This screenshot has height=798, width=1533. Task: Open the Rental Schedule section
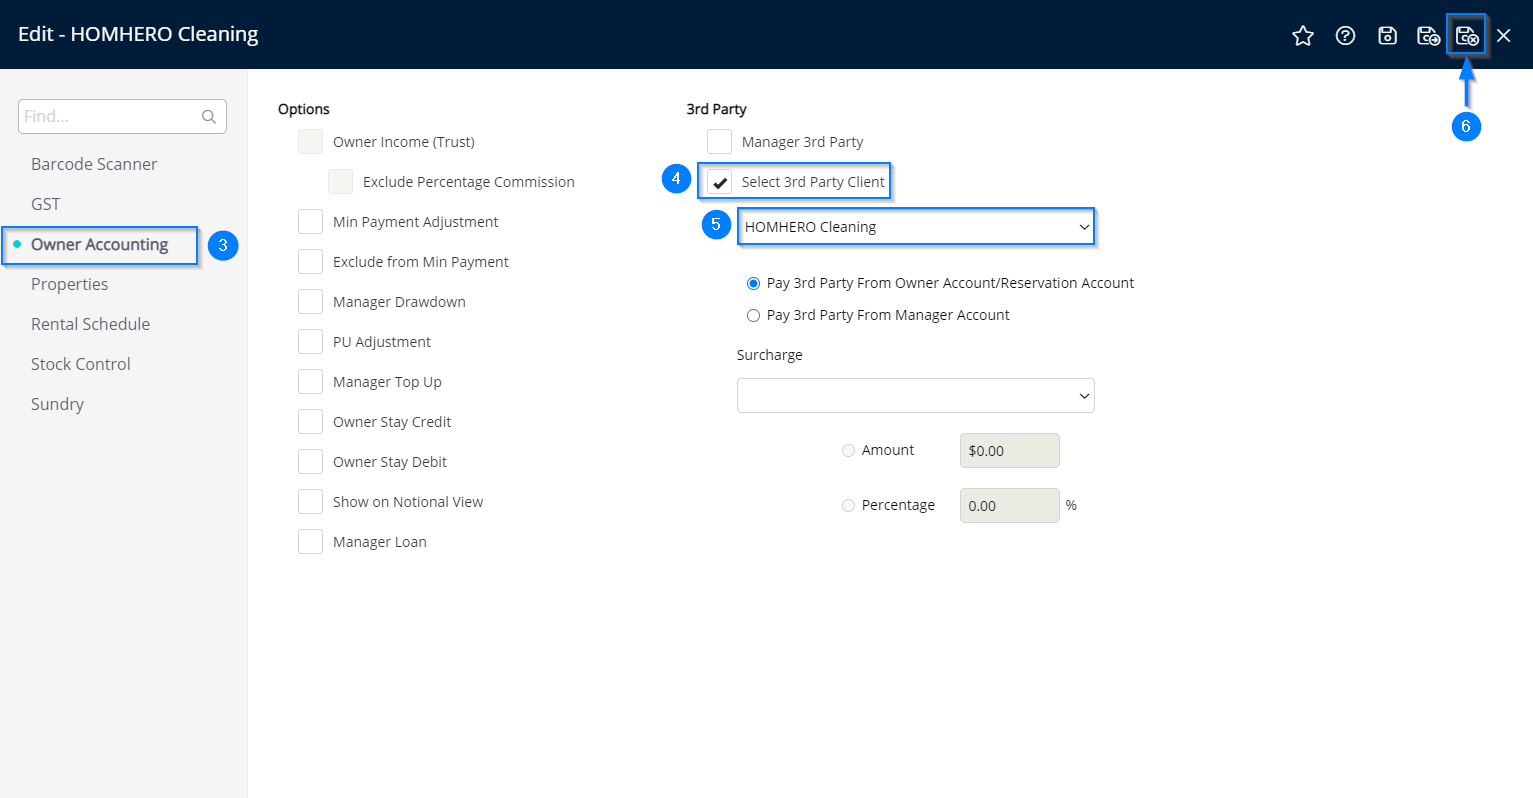90,324
